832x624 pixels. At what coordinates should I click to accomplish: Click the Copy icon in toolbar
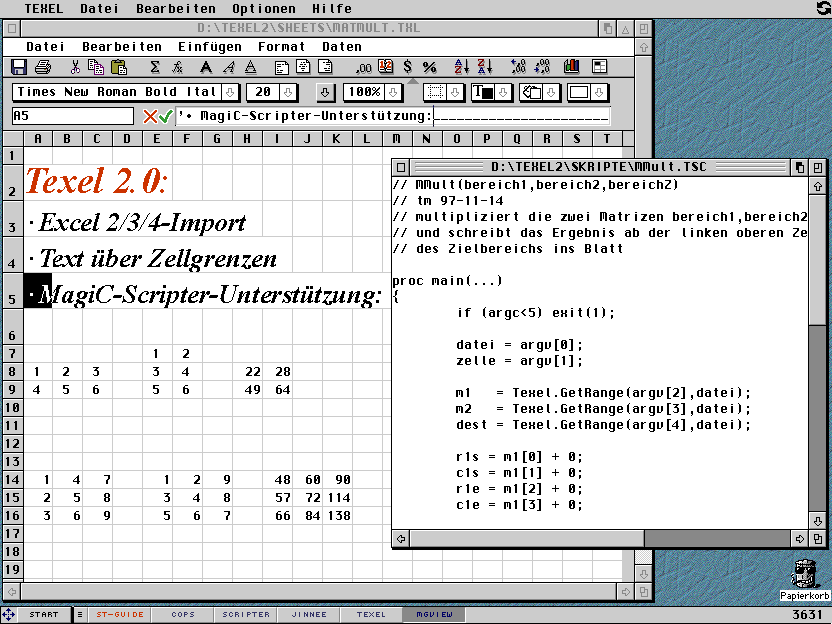point(96,67)
